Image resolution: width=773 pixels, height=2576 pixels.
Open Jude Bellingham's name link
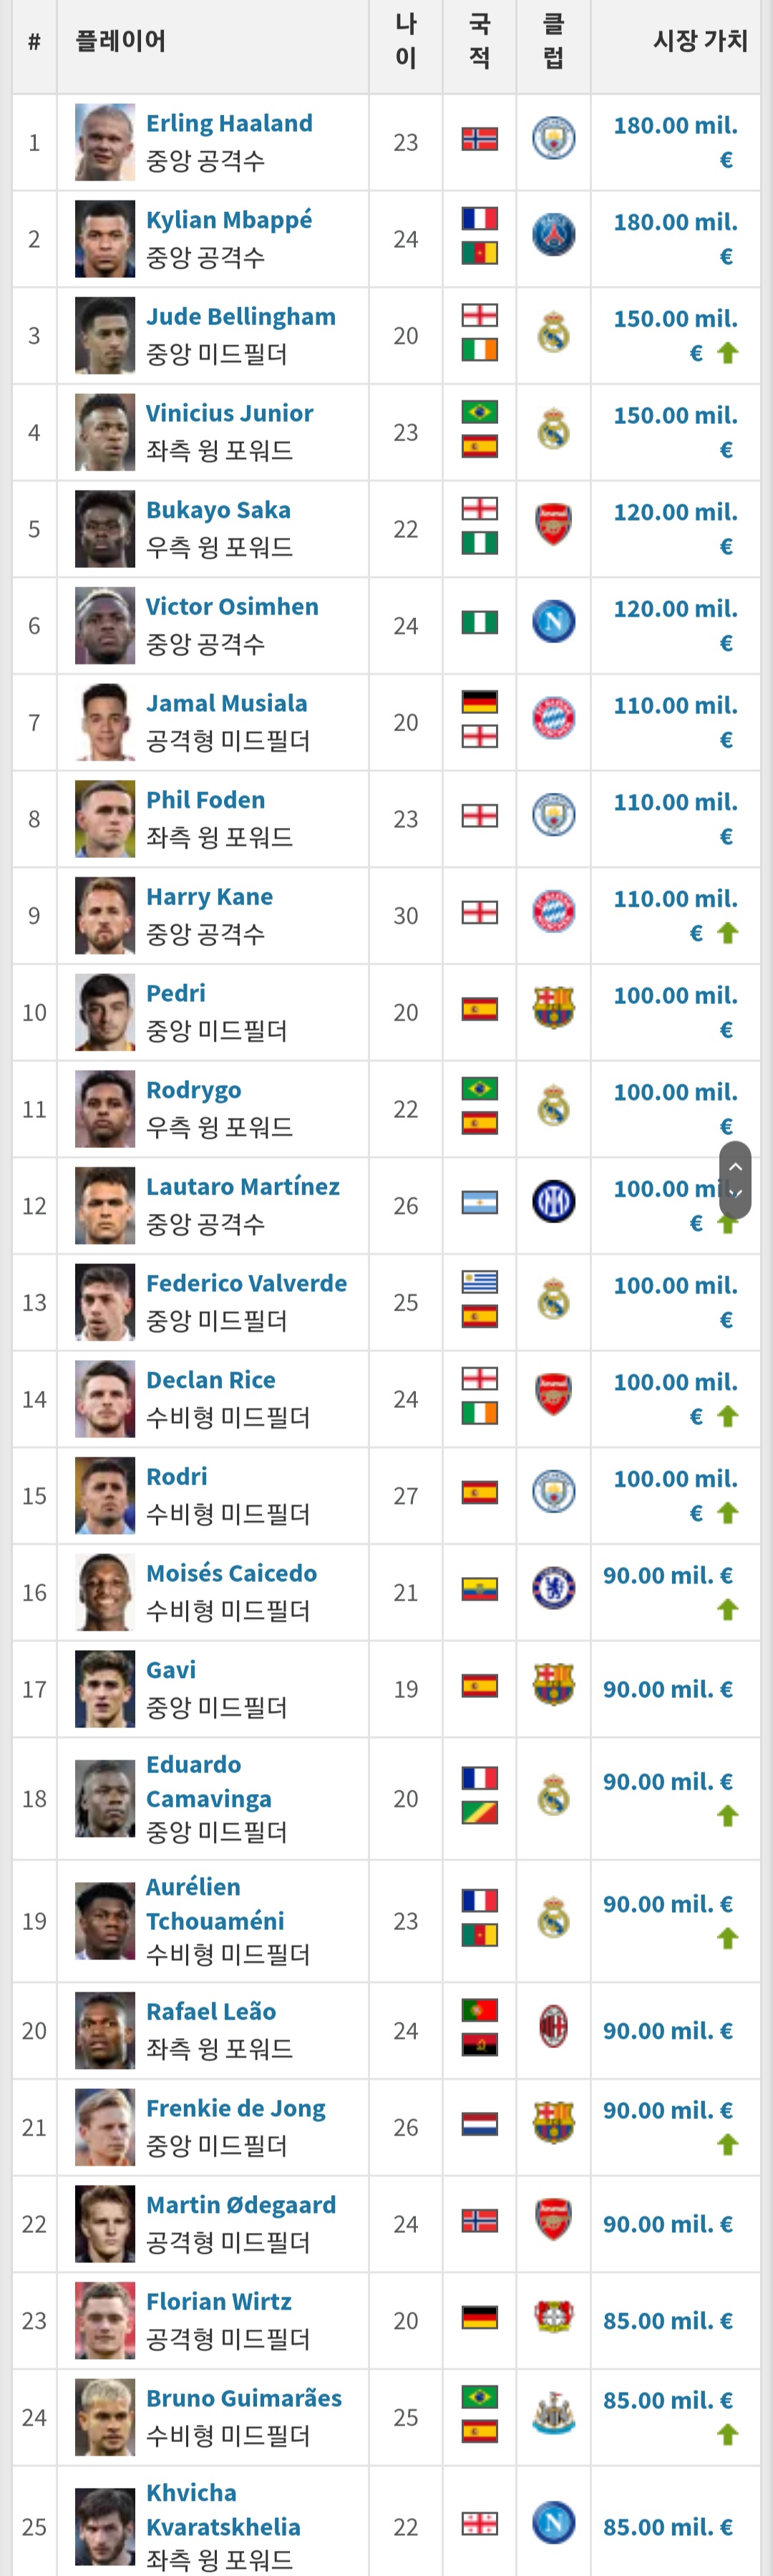tap(240, 317)
